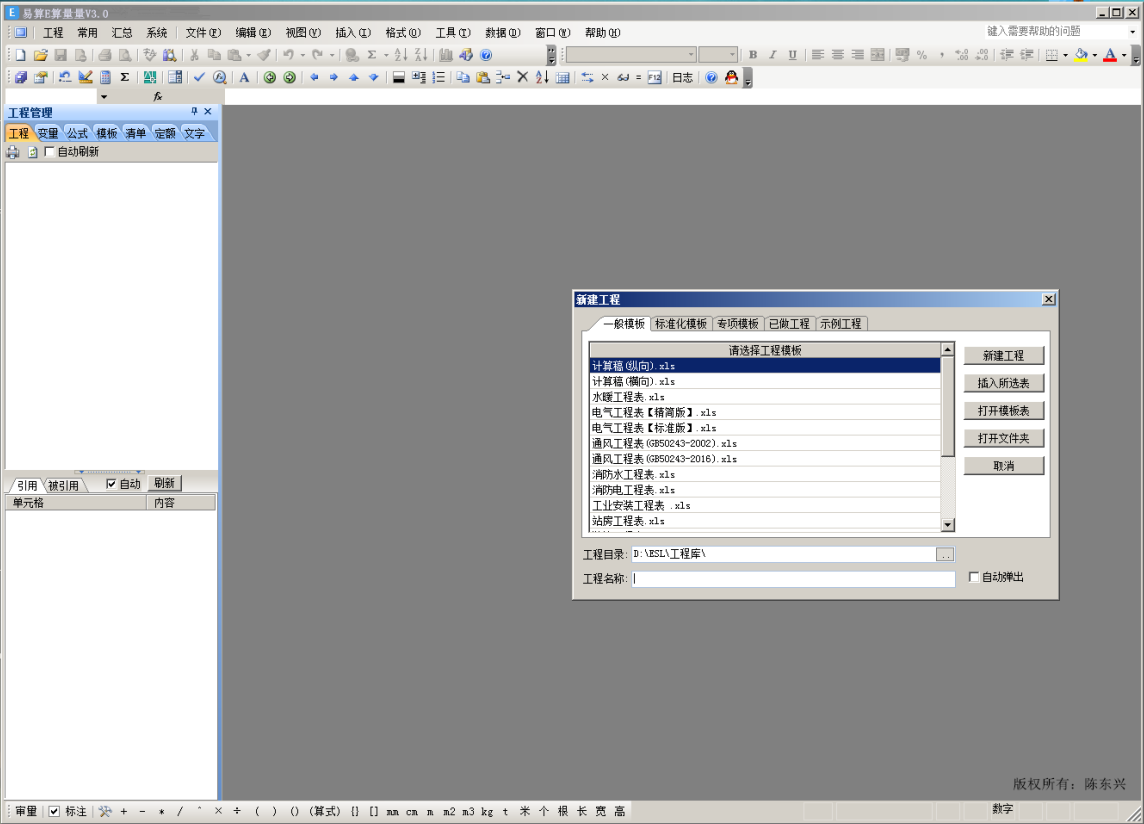Click the blue up arrow move icon
1144x824 pixels.
[x=354, y=77]
